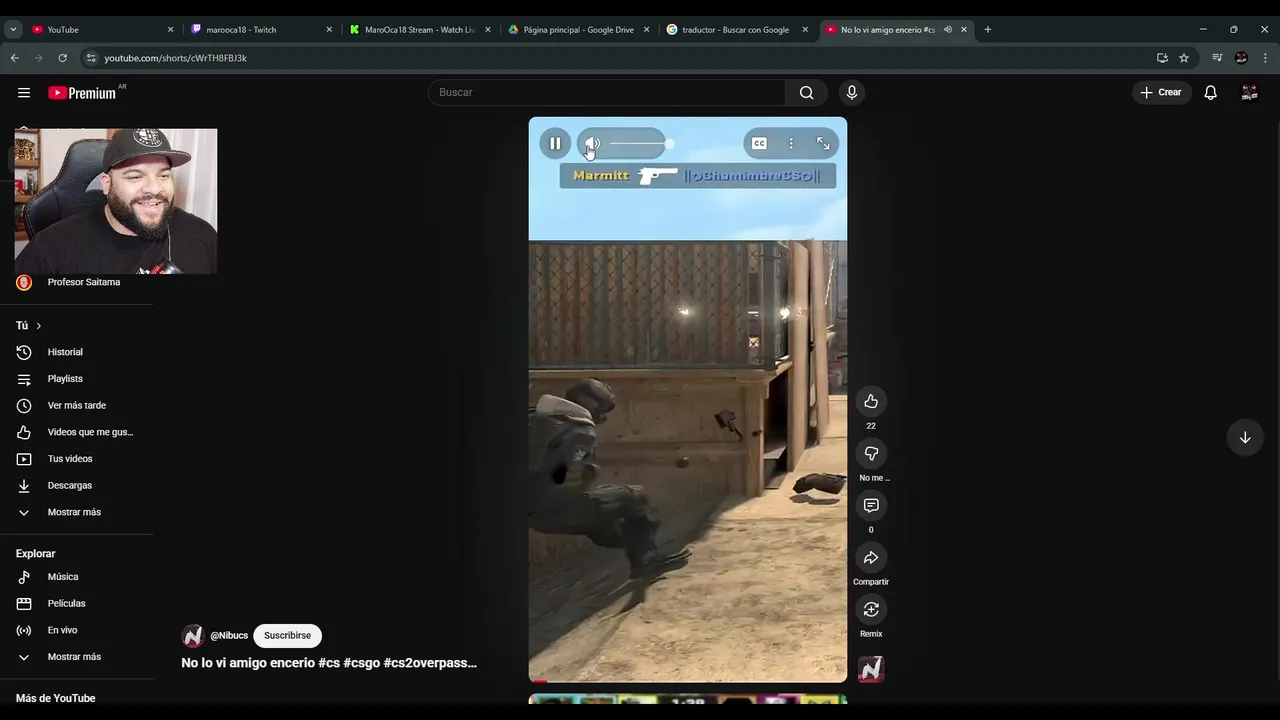
Task: Start voice search with microphone icon
Action: click(852, 92)
